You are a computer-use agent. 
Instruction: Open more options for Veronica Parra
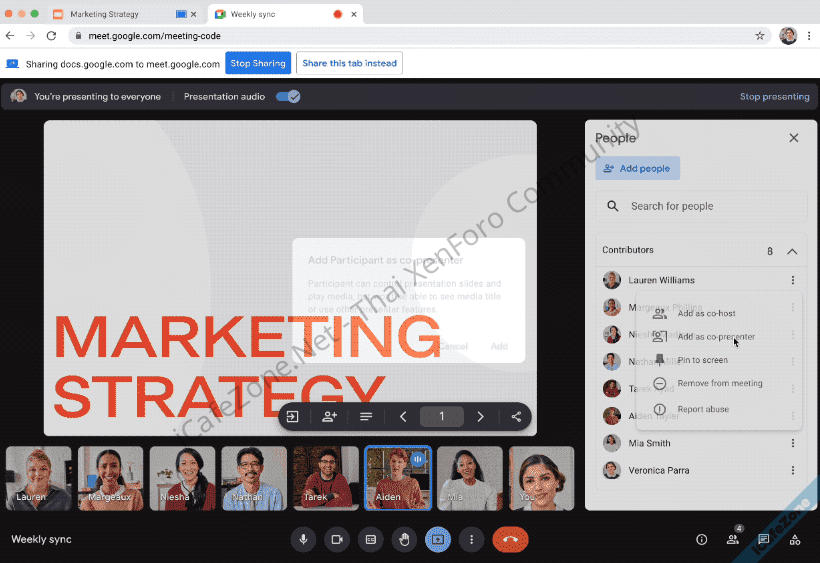point(793,470)
